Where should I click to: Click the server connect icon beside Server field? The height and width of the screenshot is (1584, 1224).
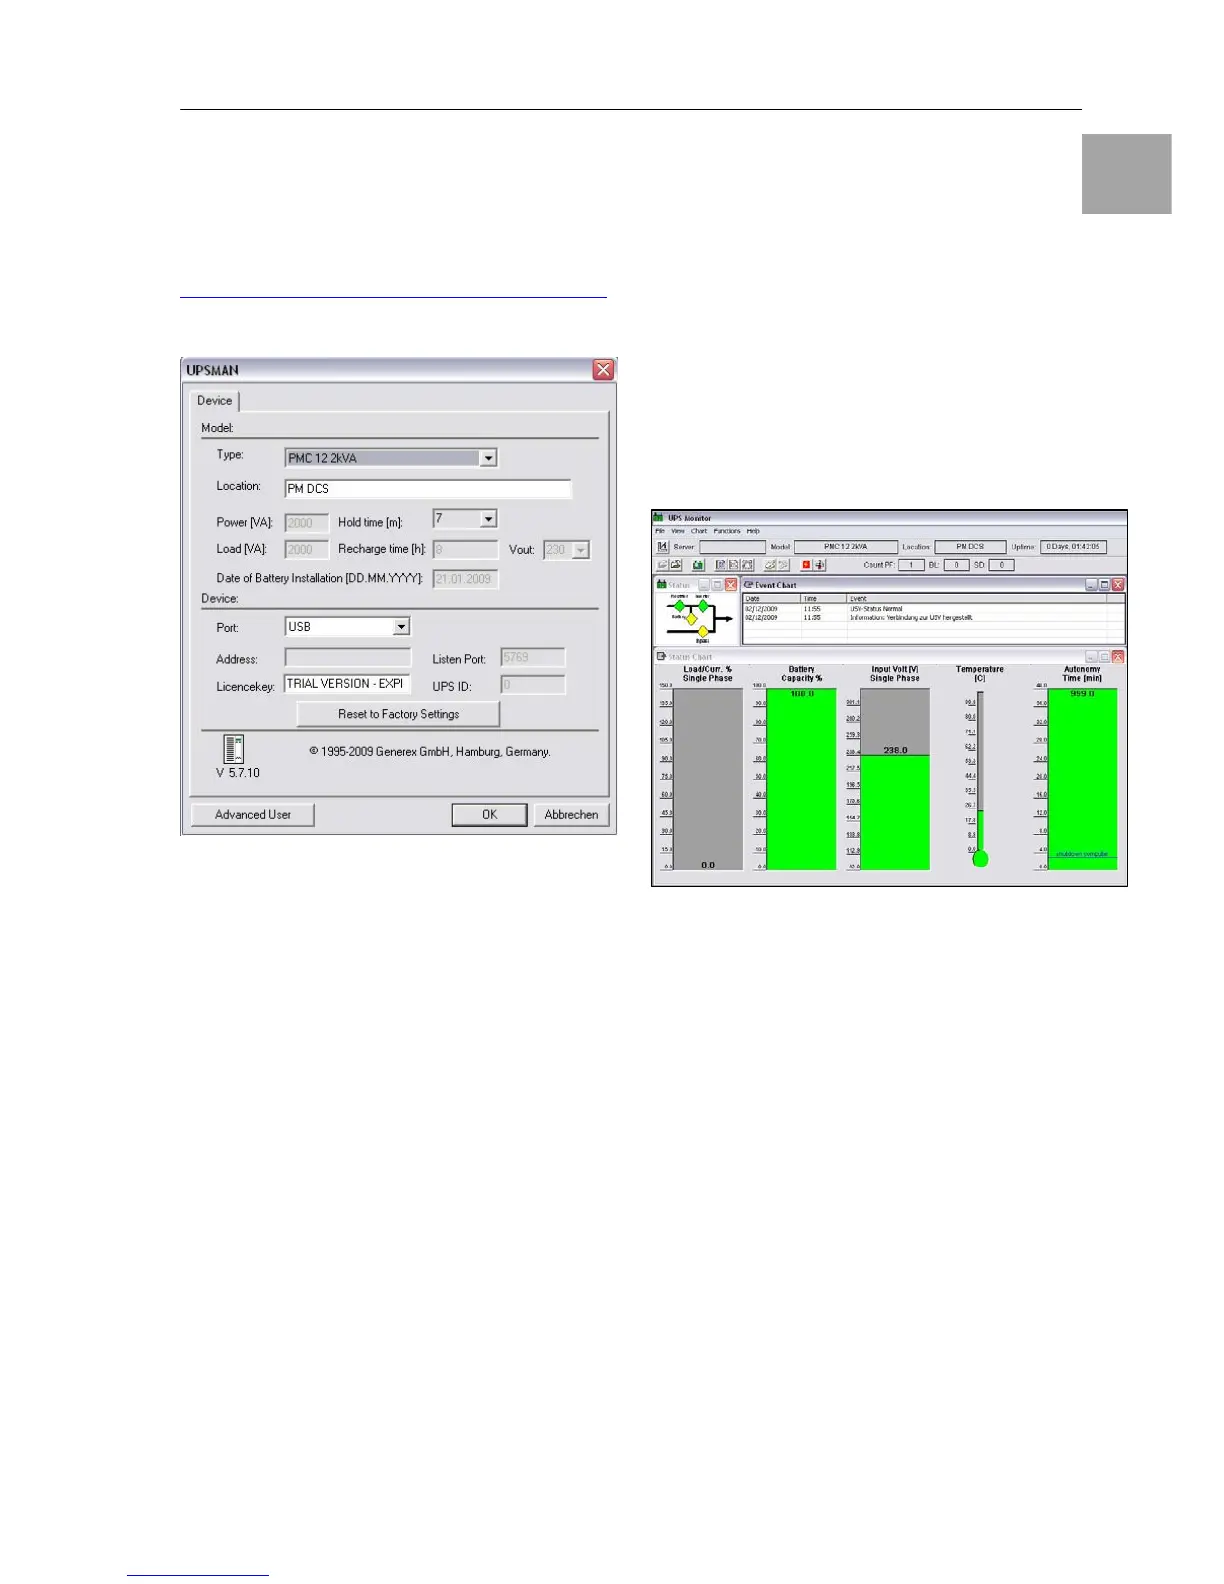point(663,547)
